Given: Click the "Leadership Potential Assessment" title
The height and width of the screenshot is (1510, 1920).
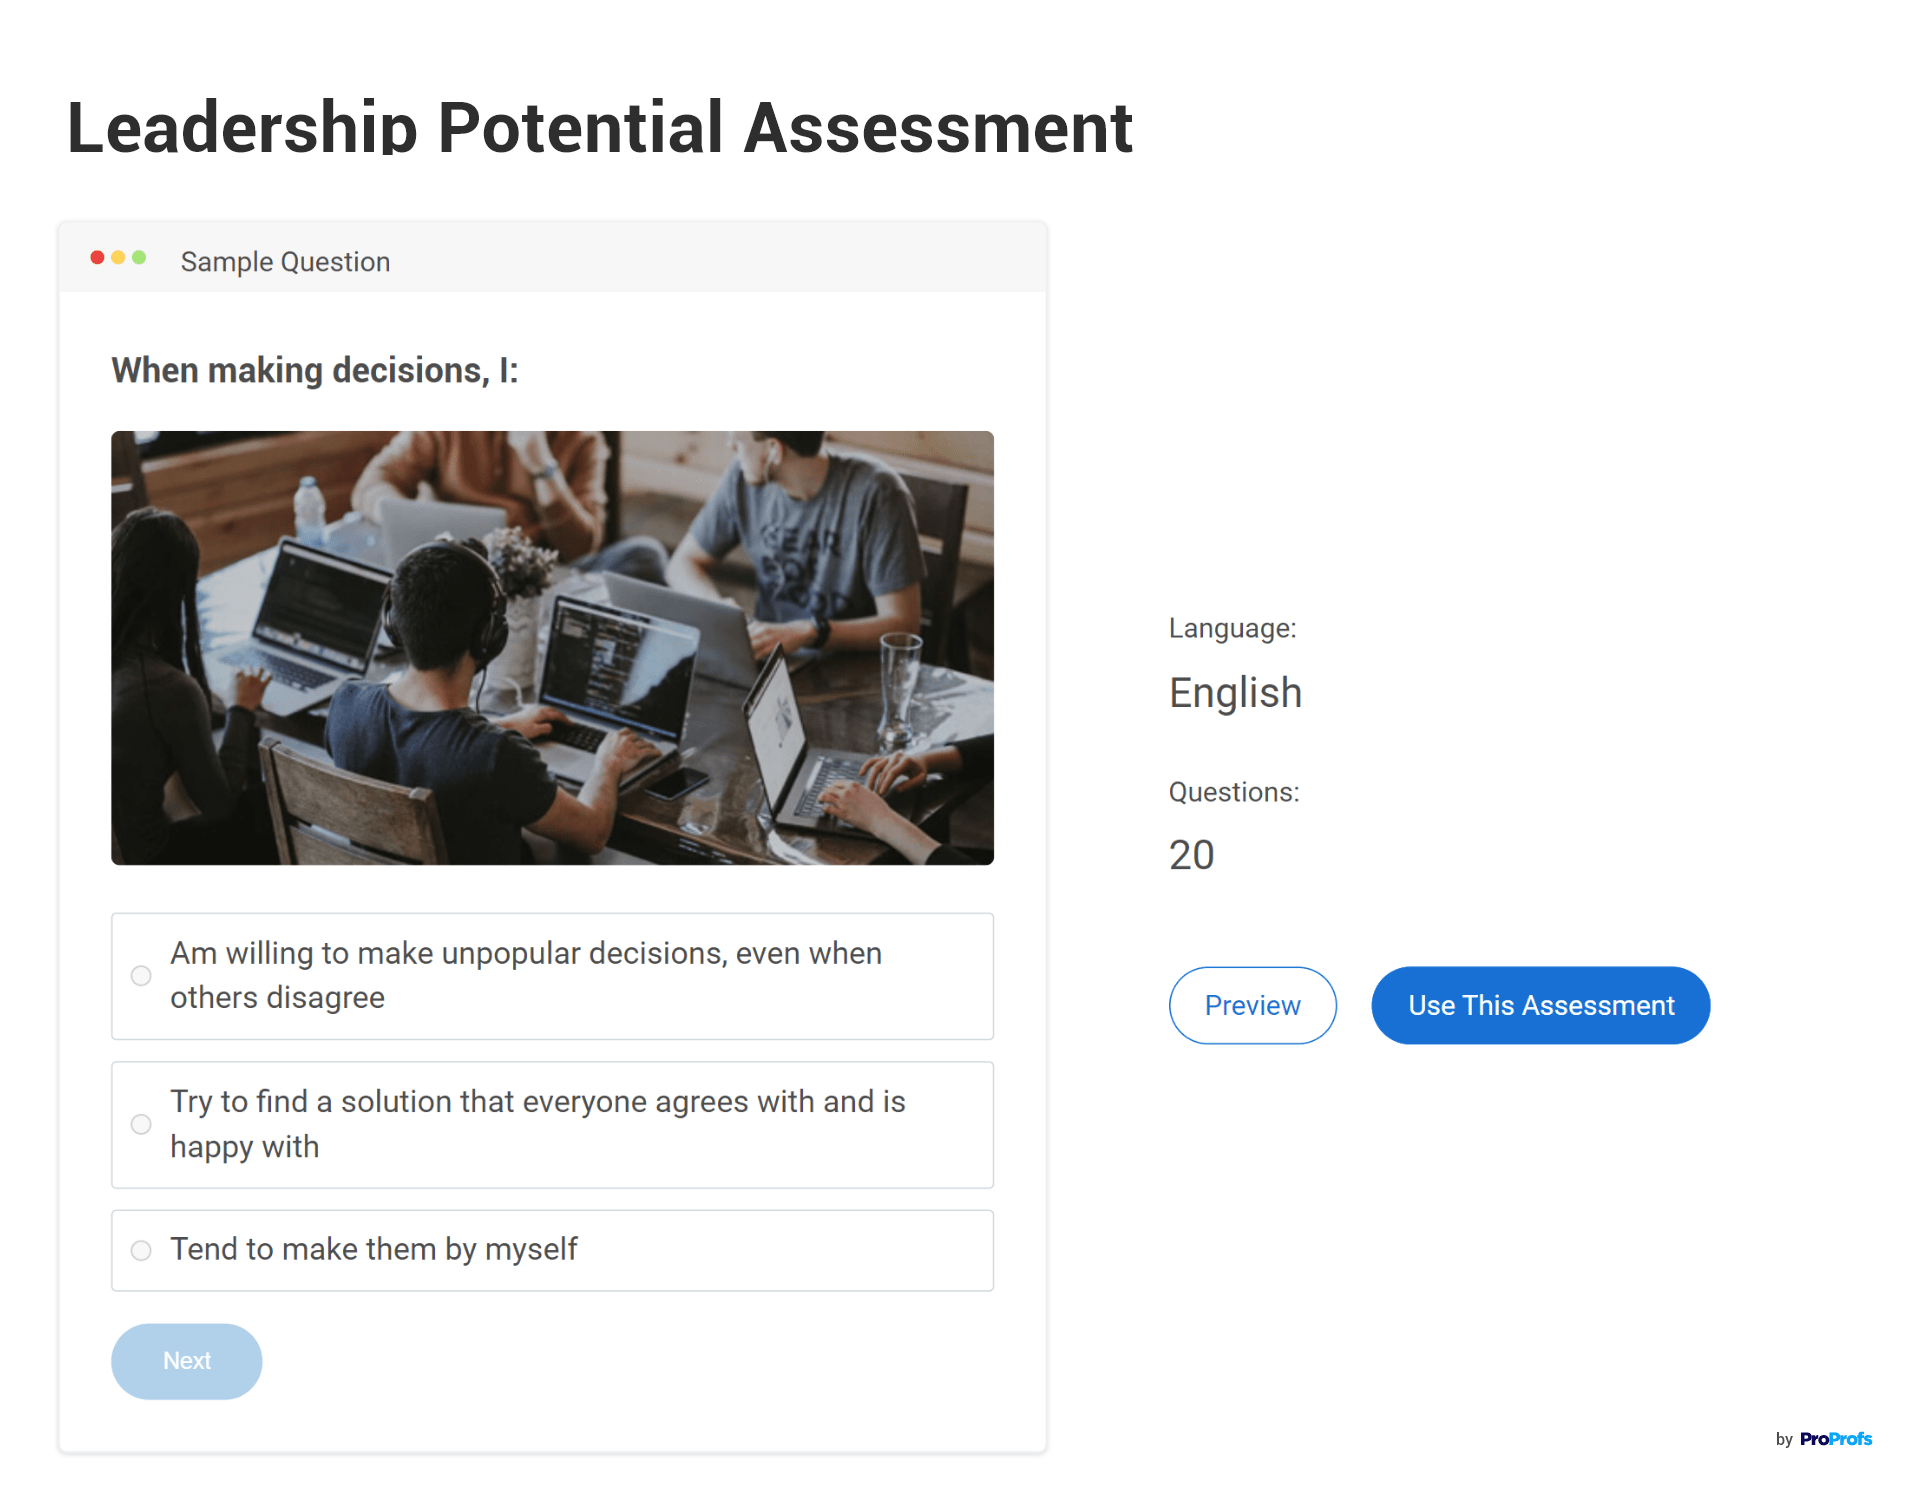Looking at the screenshot, I should pos(599,127).
